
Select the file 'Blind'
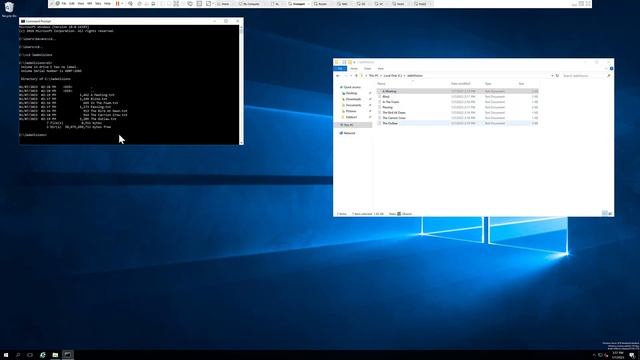click(x=458, y=97)
